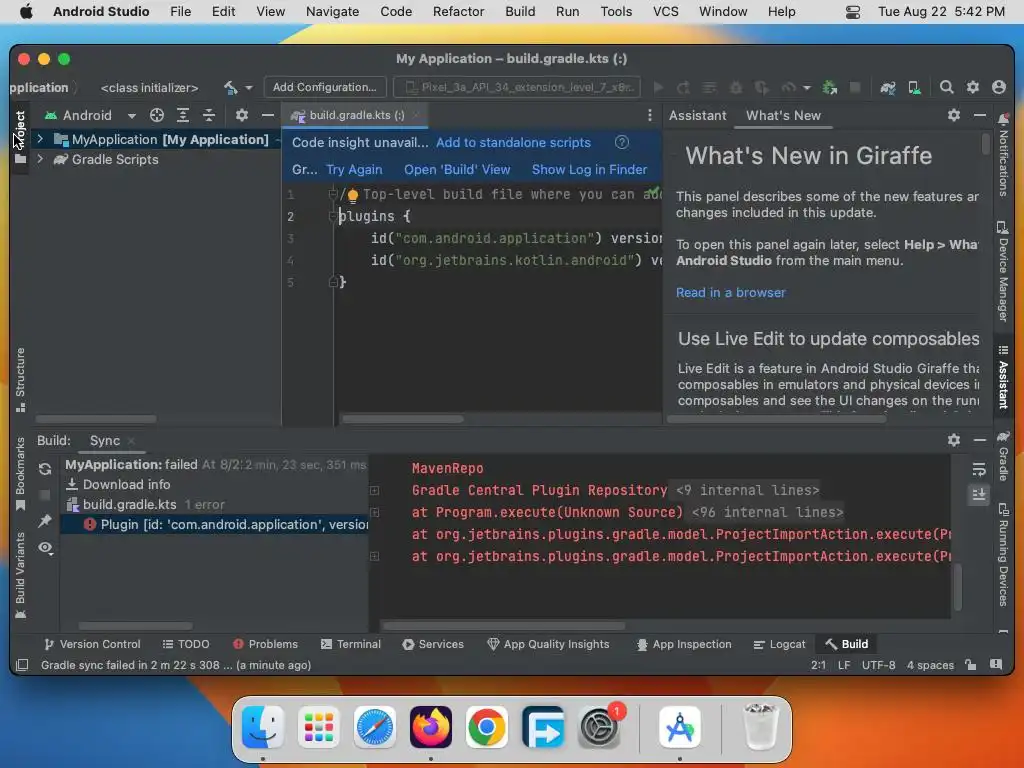Screen dimensions: 1024x768
Task: Toggle the Assistant side tool window
Action: [1003, 377]
